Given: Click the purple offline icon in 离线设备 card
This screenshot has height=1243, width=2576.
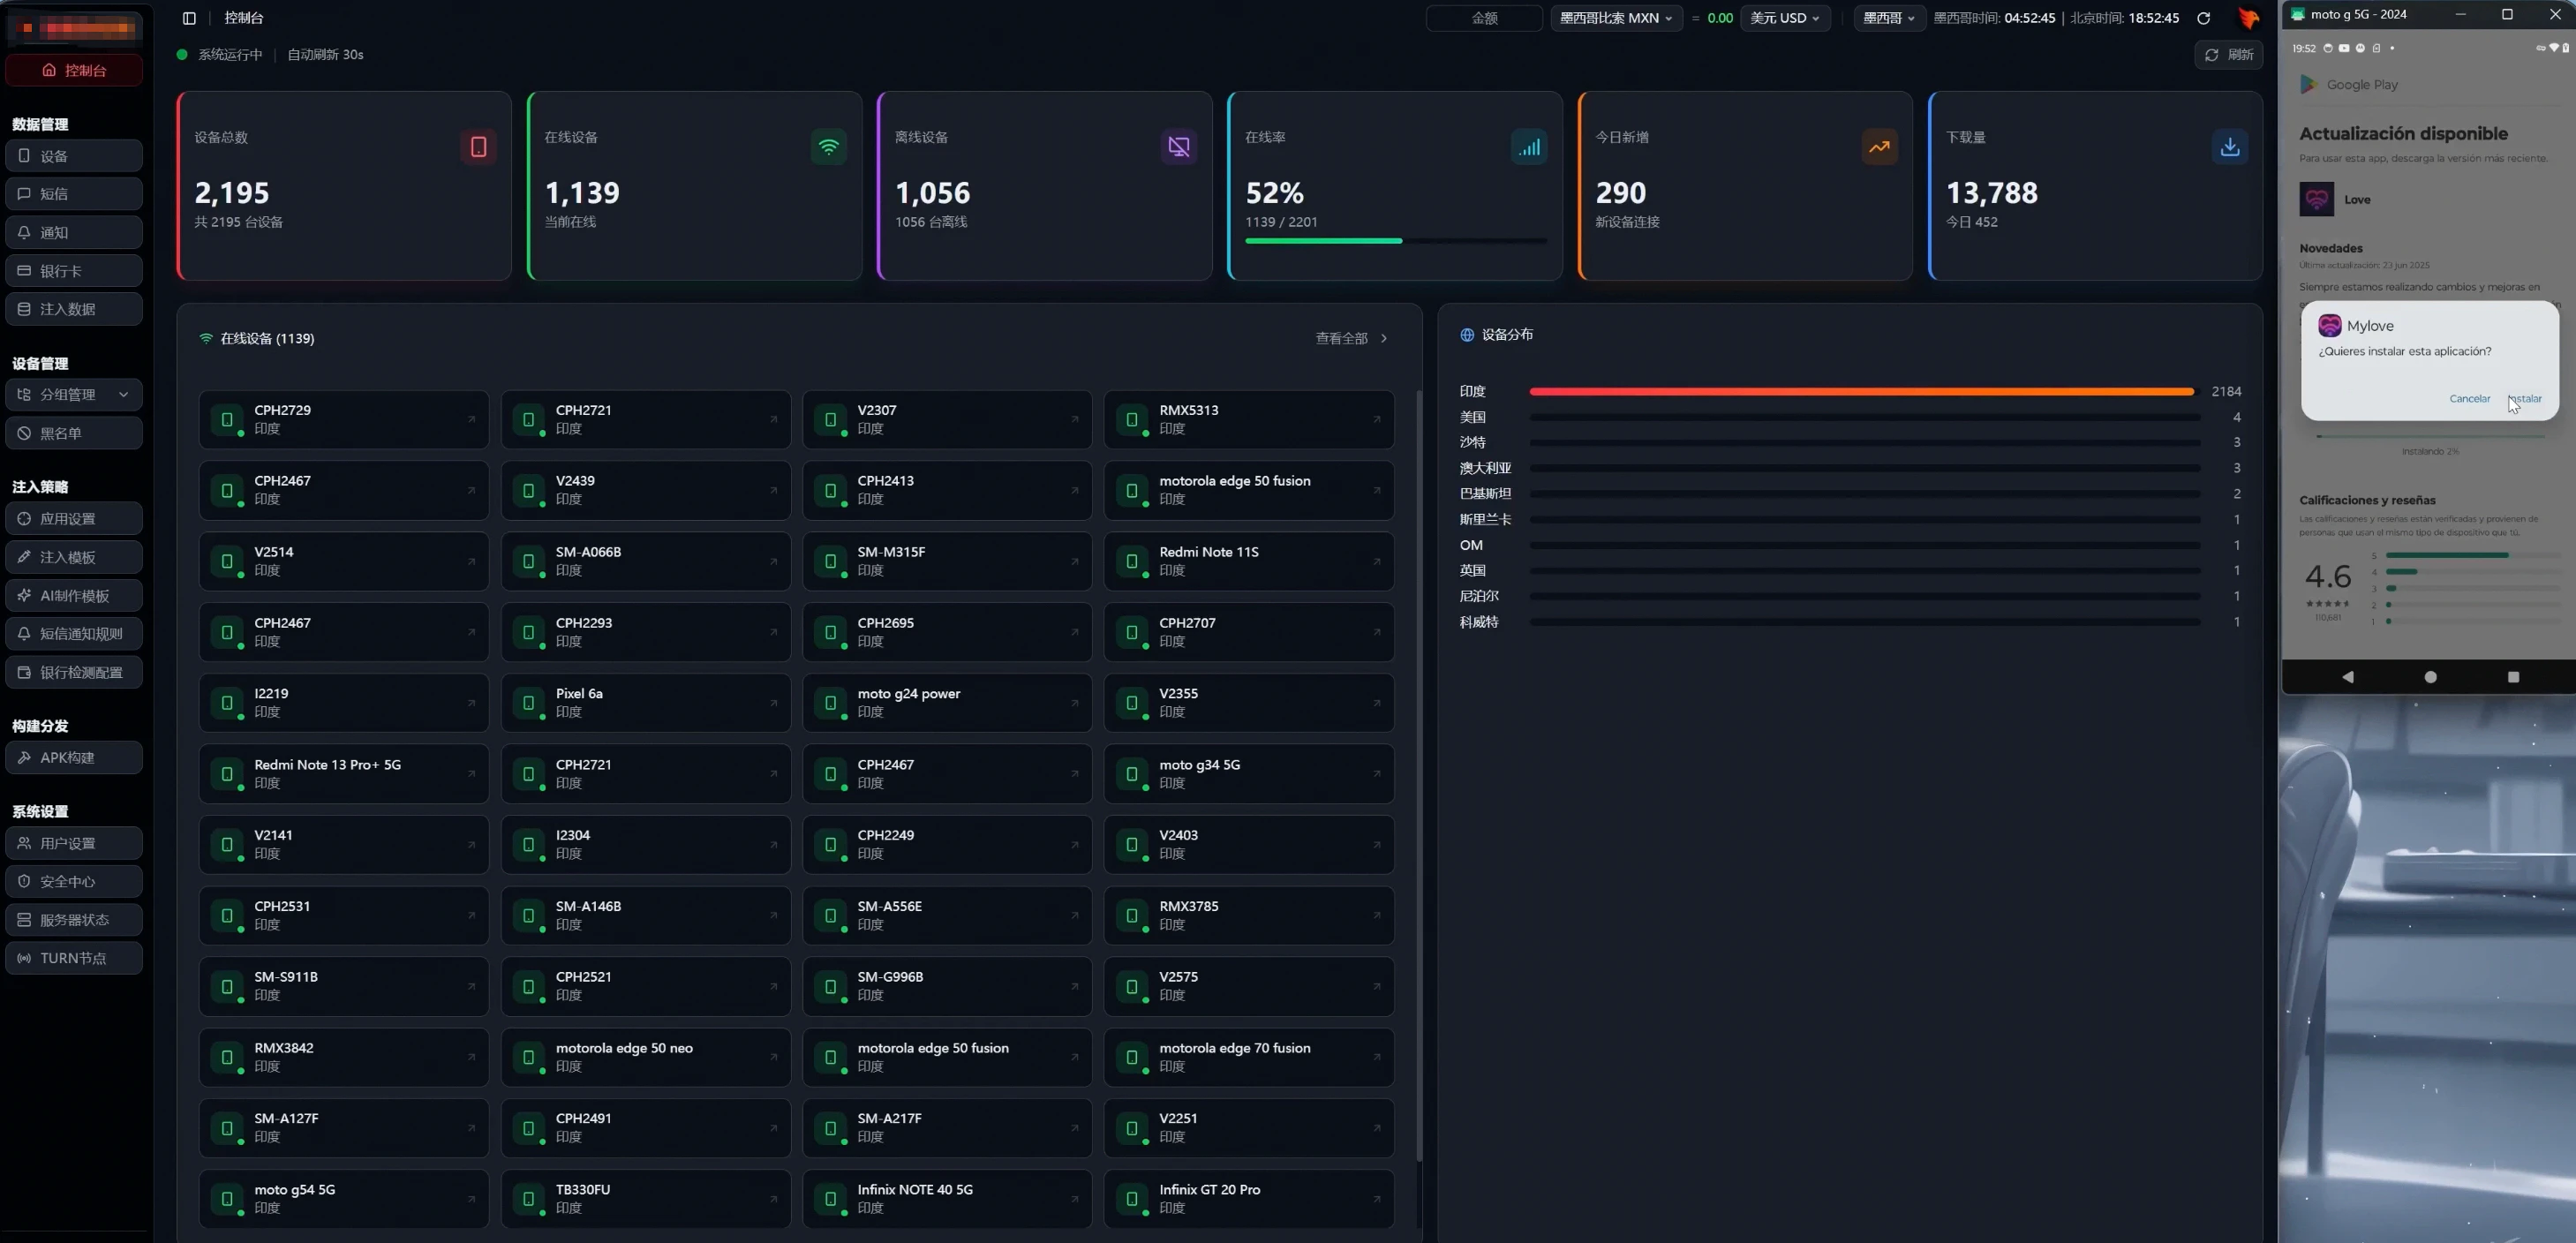Looking at the screenshot, I should coord(1179,147).
